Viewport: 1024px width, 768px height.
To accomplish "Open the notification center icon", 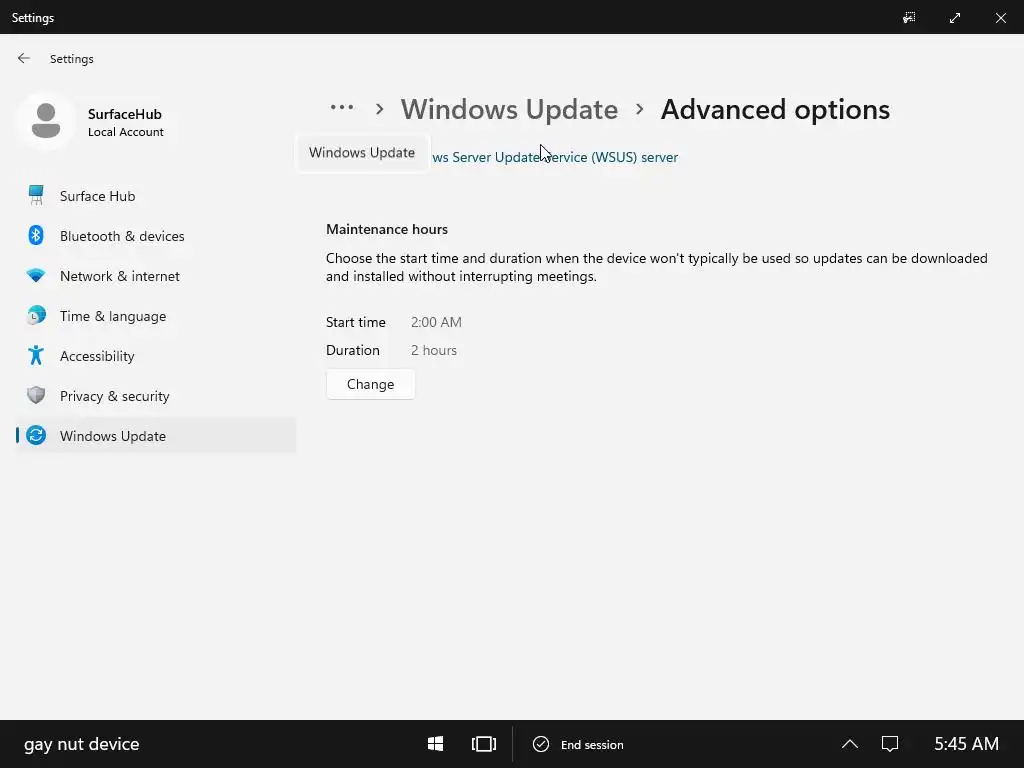I will pyautogui.click(x=890, y=744).
